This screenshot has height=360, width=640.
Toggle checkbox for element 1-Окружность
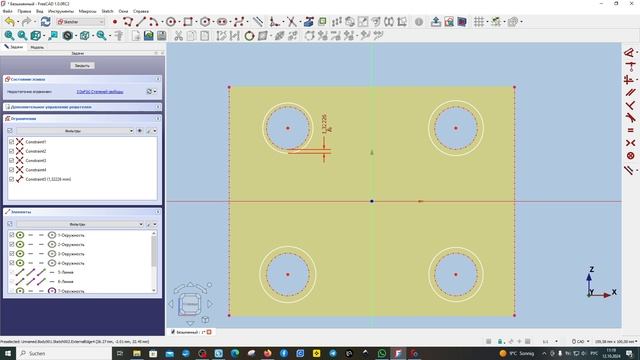[11, 235]
